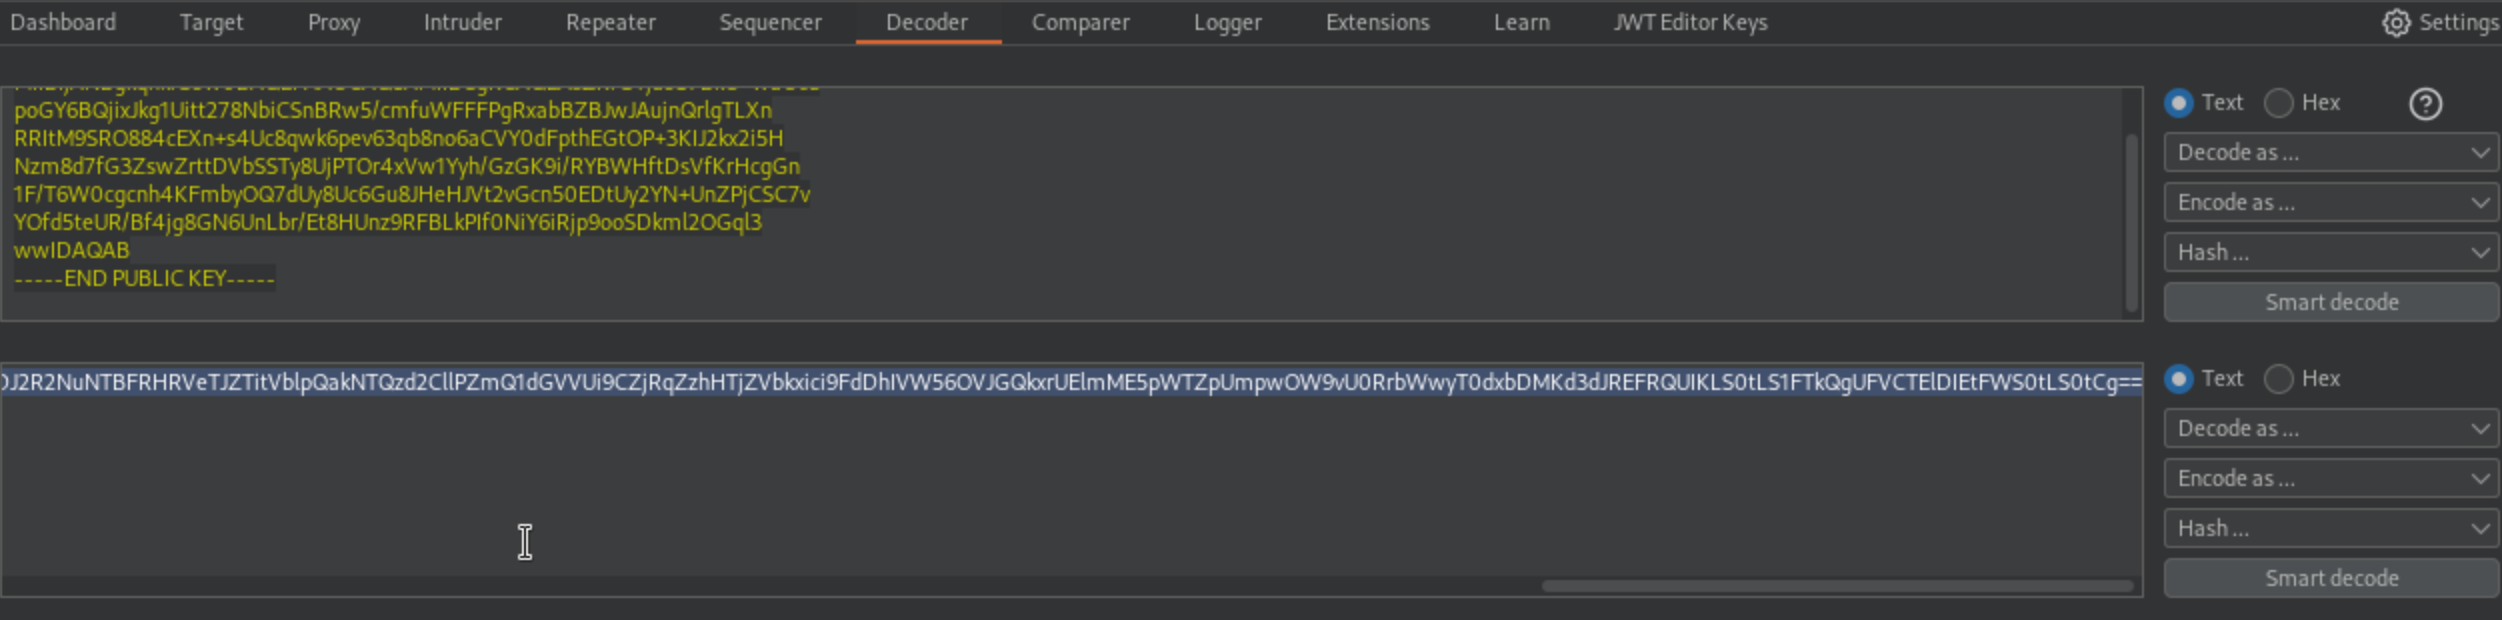This screenshot has width=2502, height=620.
Task: Open the Decoder help question mark icon
Action: 2425,104
